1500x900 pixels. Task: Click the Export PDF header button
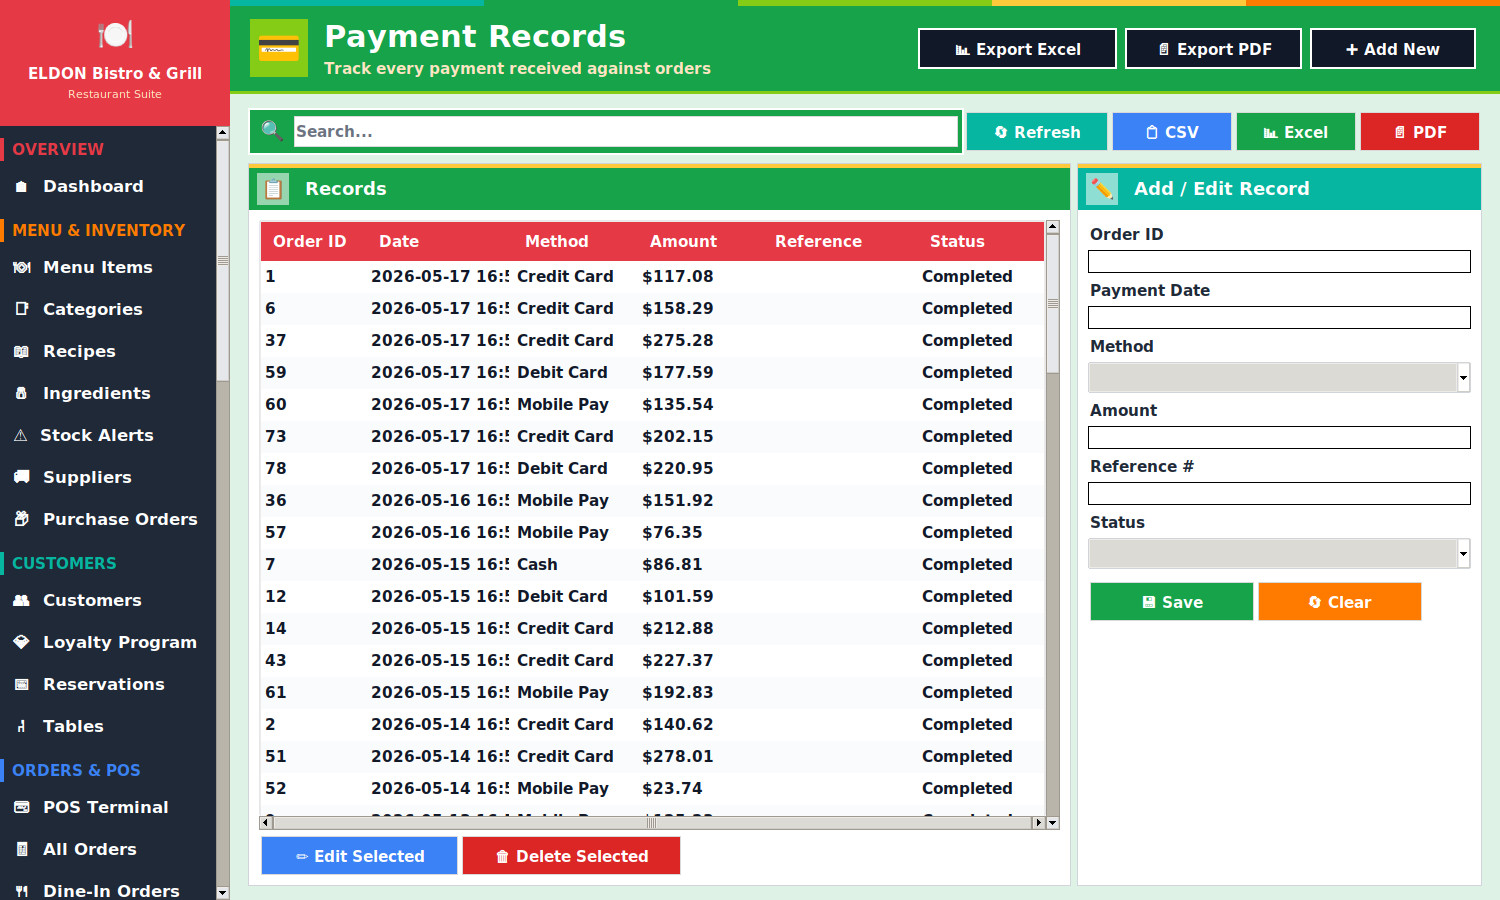[x=1213, y=49]
